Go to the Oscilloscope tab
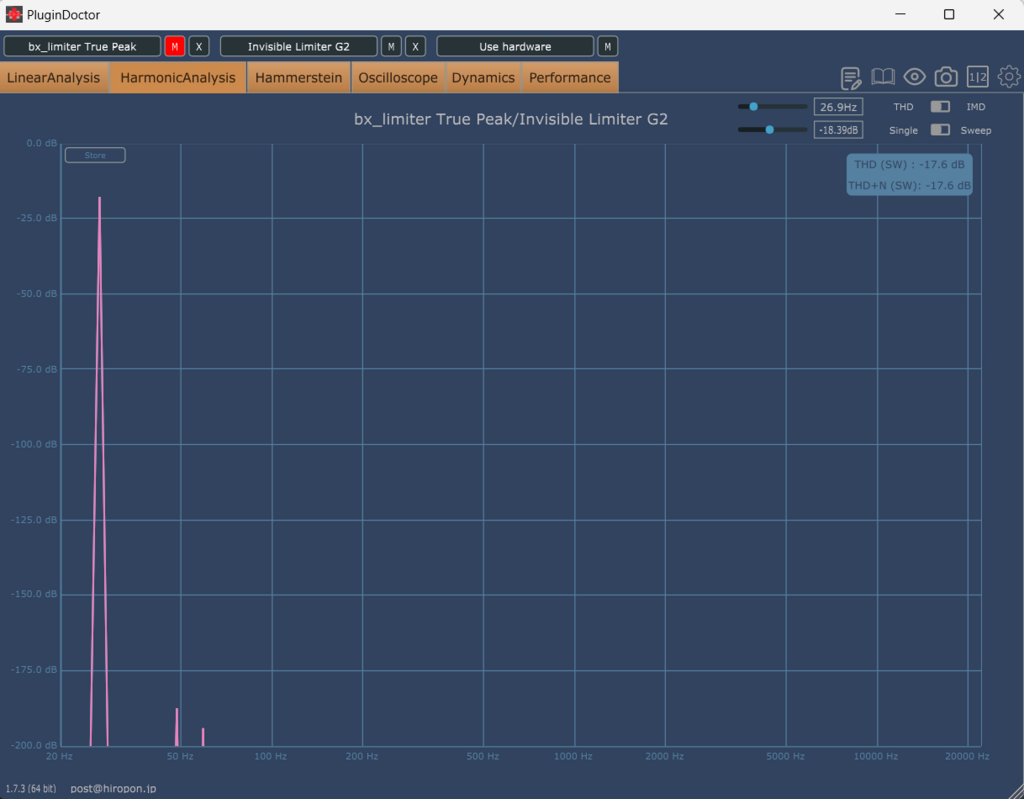 coord(398,78)
